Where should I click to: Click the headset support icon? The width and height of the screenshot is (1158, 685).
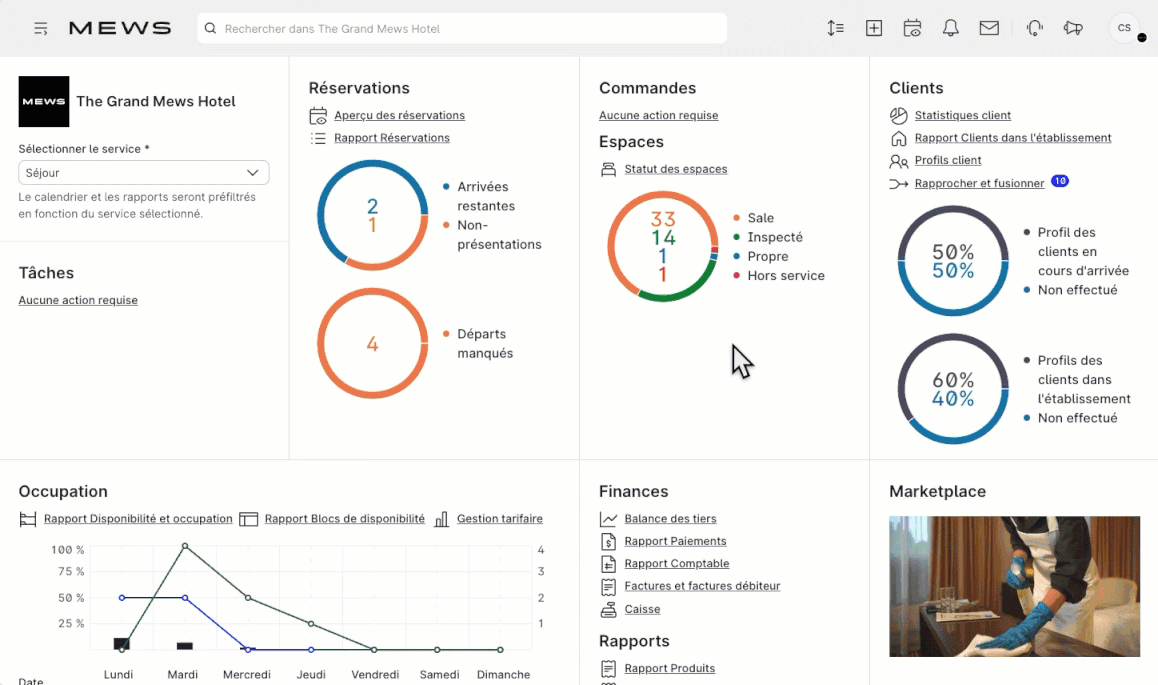(1035, 28)
